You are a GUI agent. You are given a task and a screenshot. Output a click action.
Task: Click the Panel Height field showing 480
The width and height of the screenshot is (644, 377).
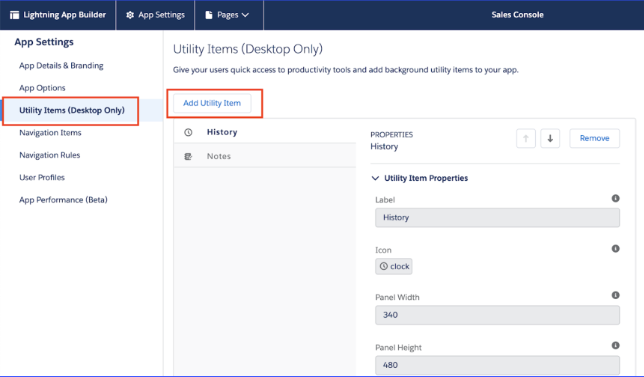(497, 365)
